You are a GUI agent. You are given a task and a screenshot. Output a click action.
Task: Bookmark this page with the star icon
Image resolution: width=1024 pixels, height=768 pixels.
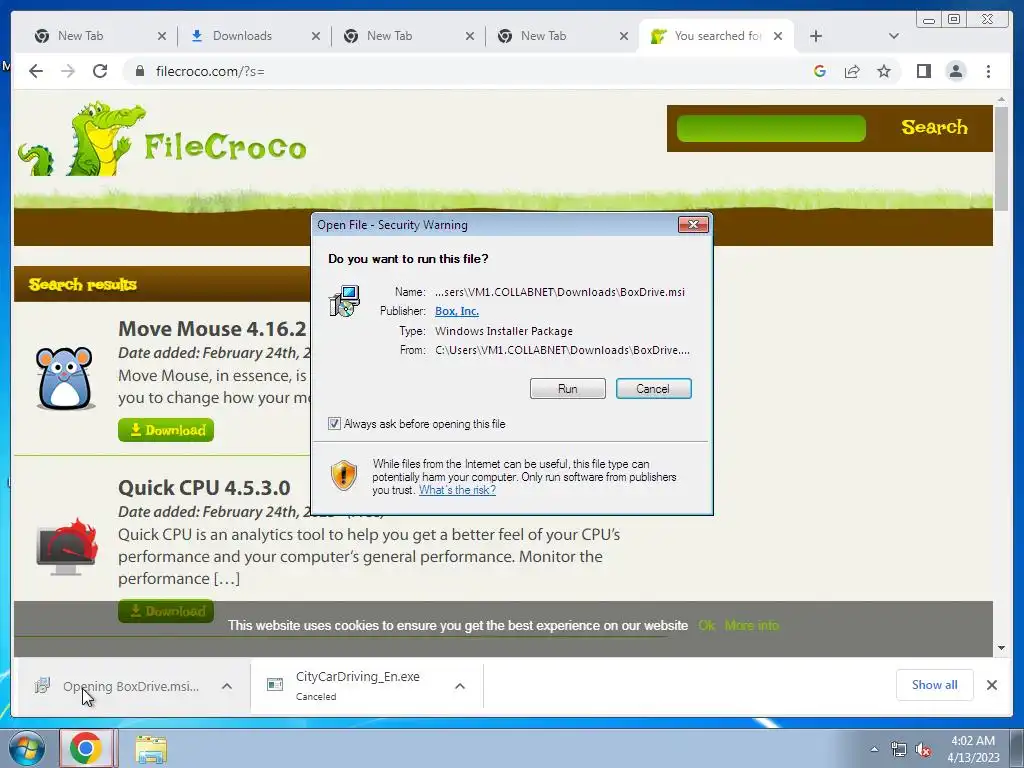tap(884, 71)
